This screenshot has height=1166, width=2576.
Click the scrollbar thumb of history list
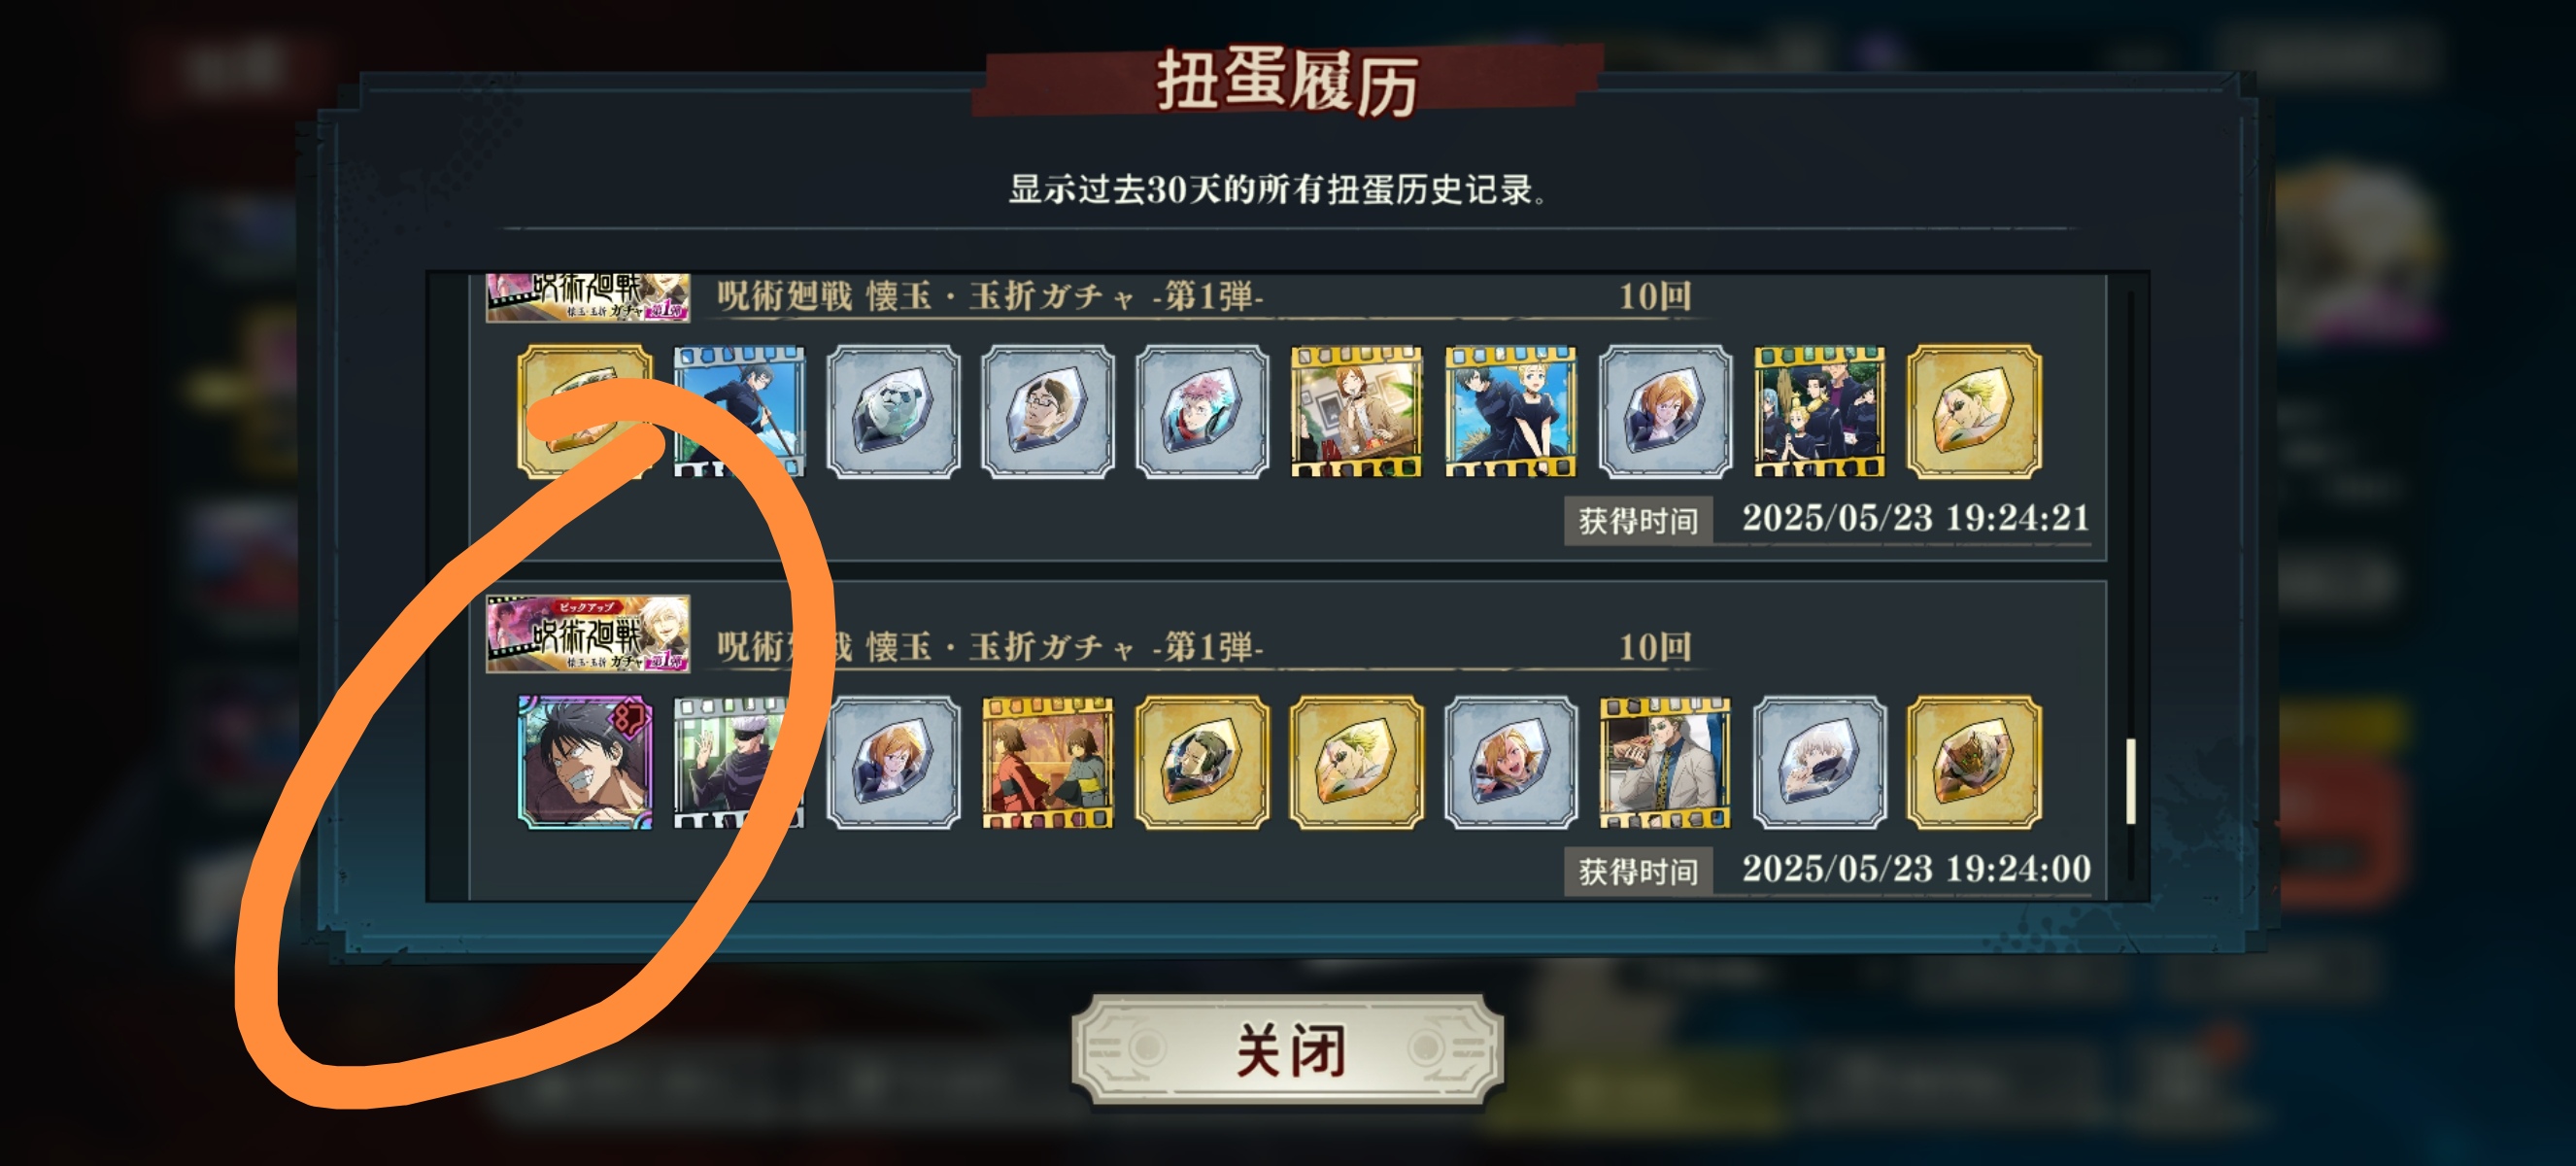(x=2131, y=781)
